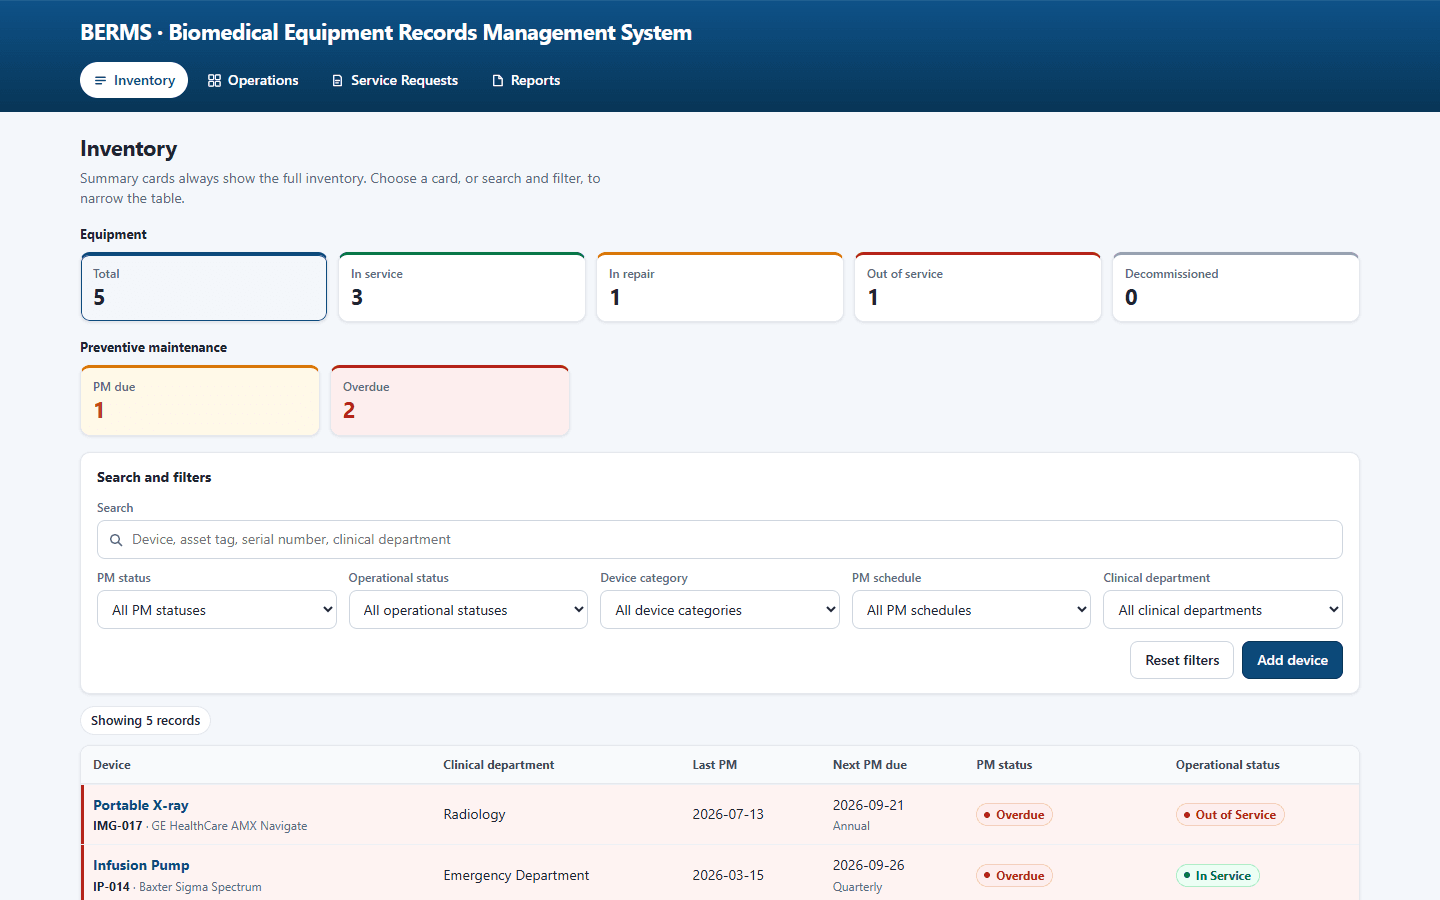Click the In Service badge for Infusion Pump
1440x900 pixels.
click(x=1217, y=876)
